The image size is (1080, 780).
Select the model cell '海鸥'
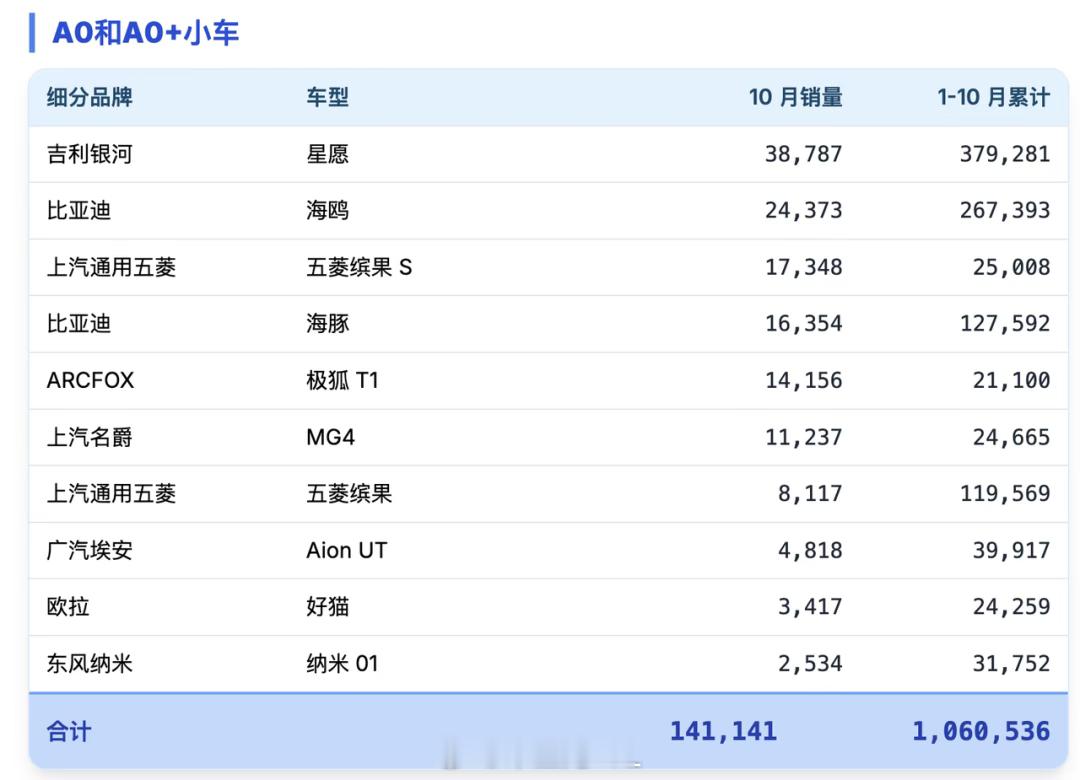(328, 210)
